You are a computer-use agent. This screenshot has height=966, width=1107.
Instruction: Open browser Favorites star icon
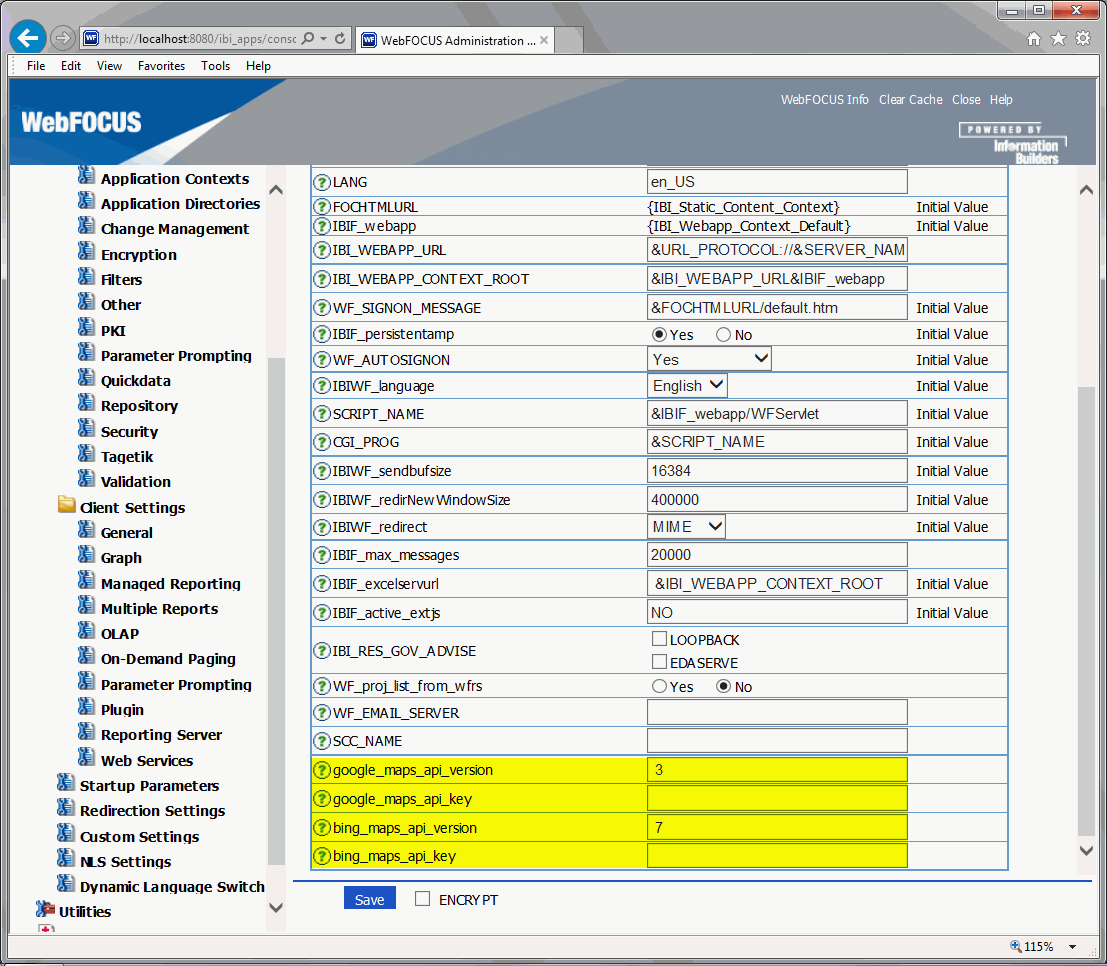point(1058,39)
